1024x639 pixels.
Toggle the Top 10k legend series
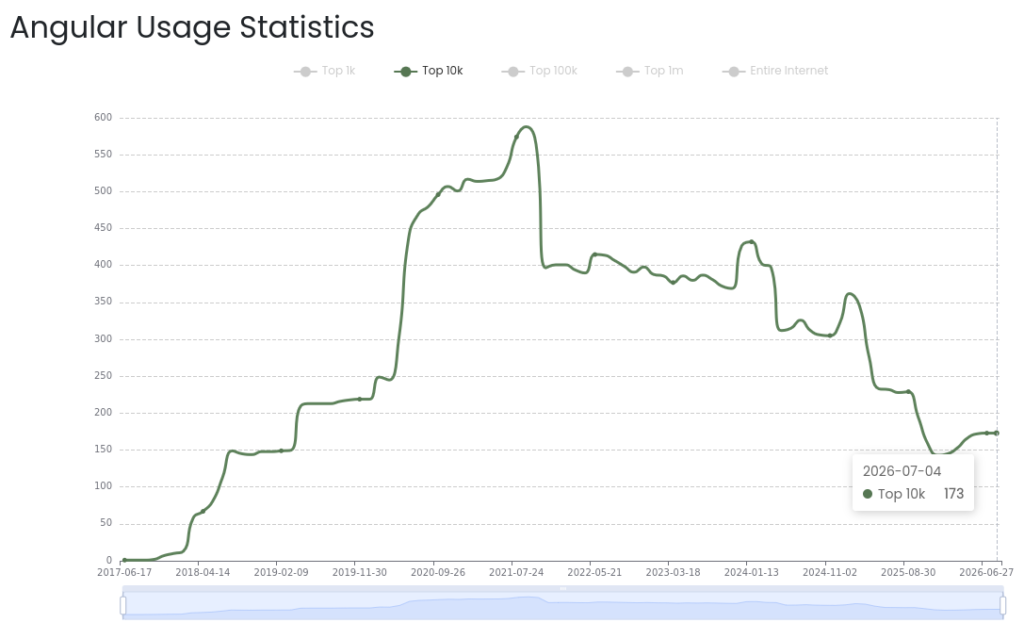coord(428,71)
